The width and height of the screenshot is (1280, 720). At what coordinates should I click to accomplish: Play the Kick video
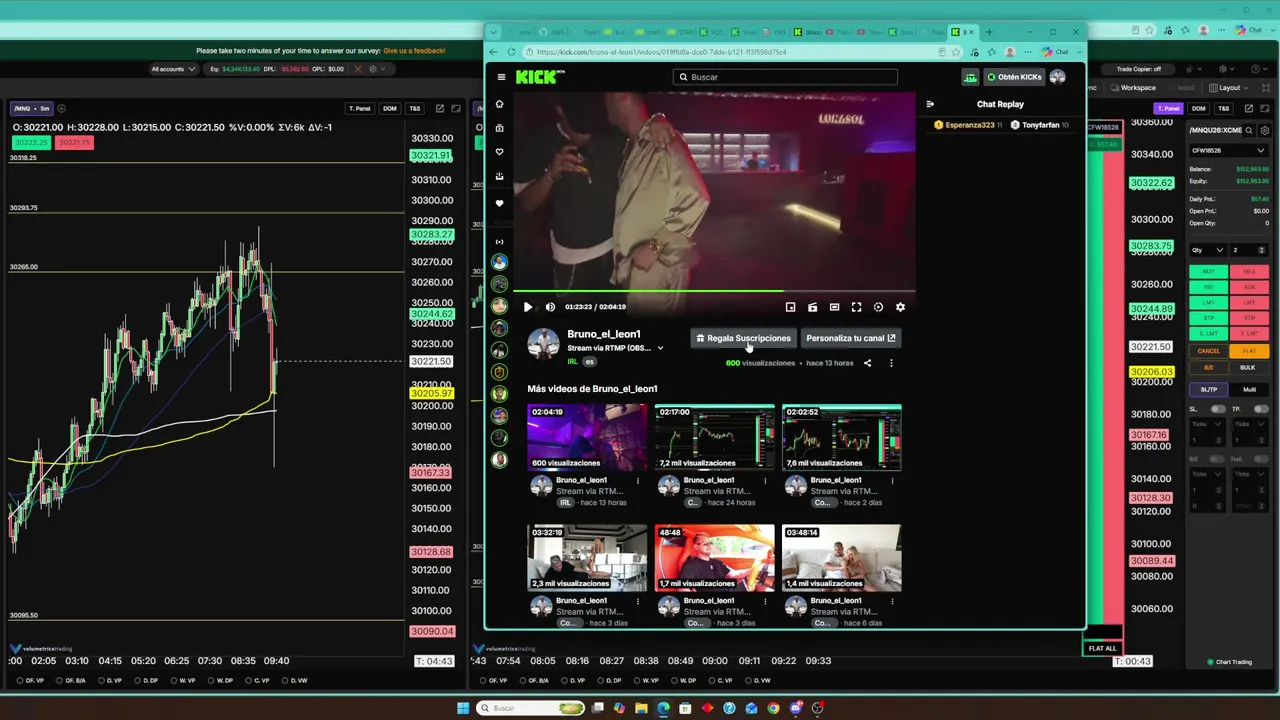point(528,307)
